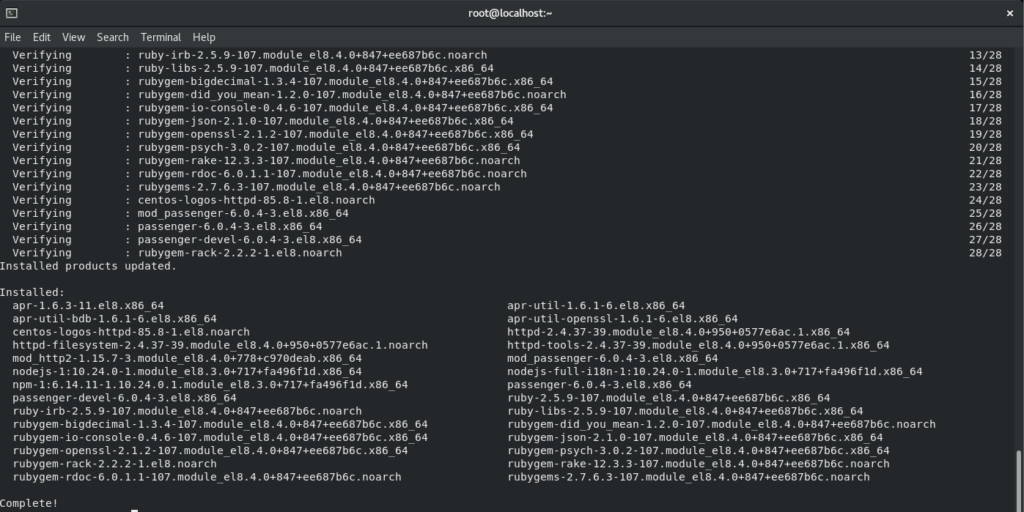
Task: Click the Verifying mod_passenger-6.0.4-3 line
Action: coord(507,213)
